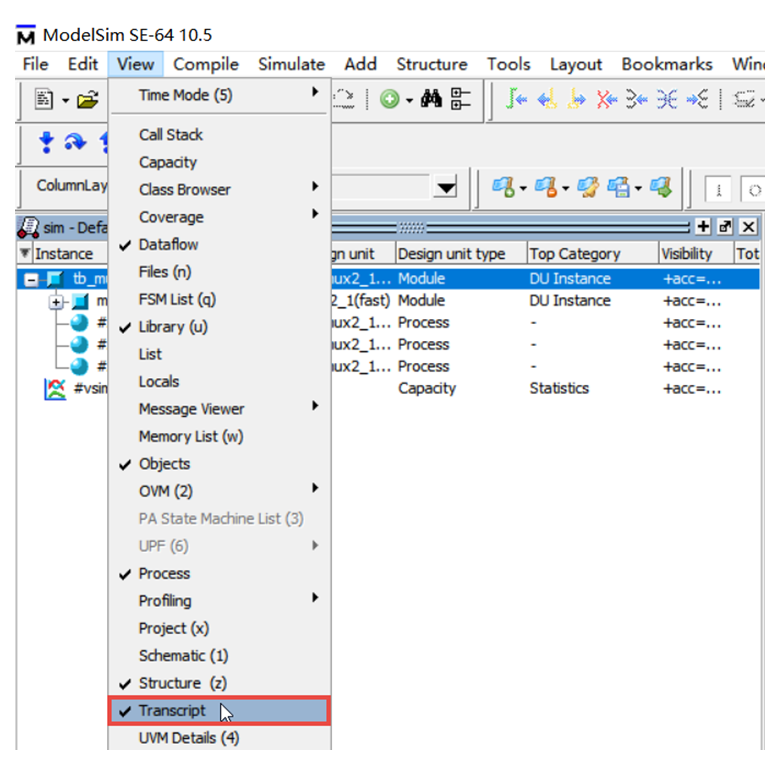Click the undock sim pane icon
This screenshot has height=771, width=772.
click(x=725, y=226)
